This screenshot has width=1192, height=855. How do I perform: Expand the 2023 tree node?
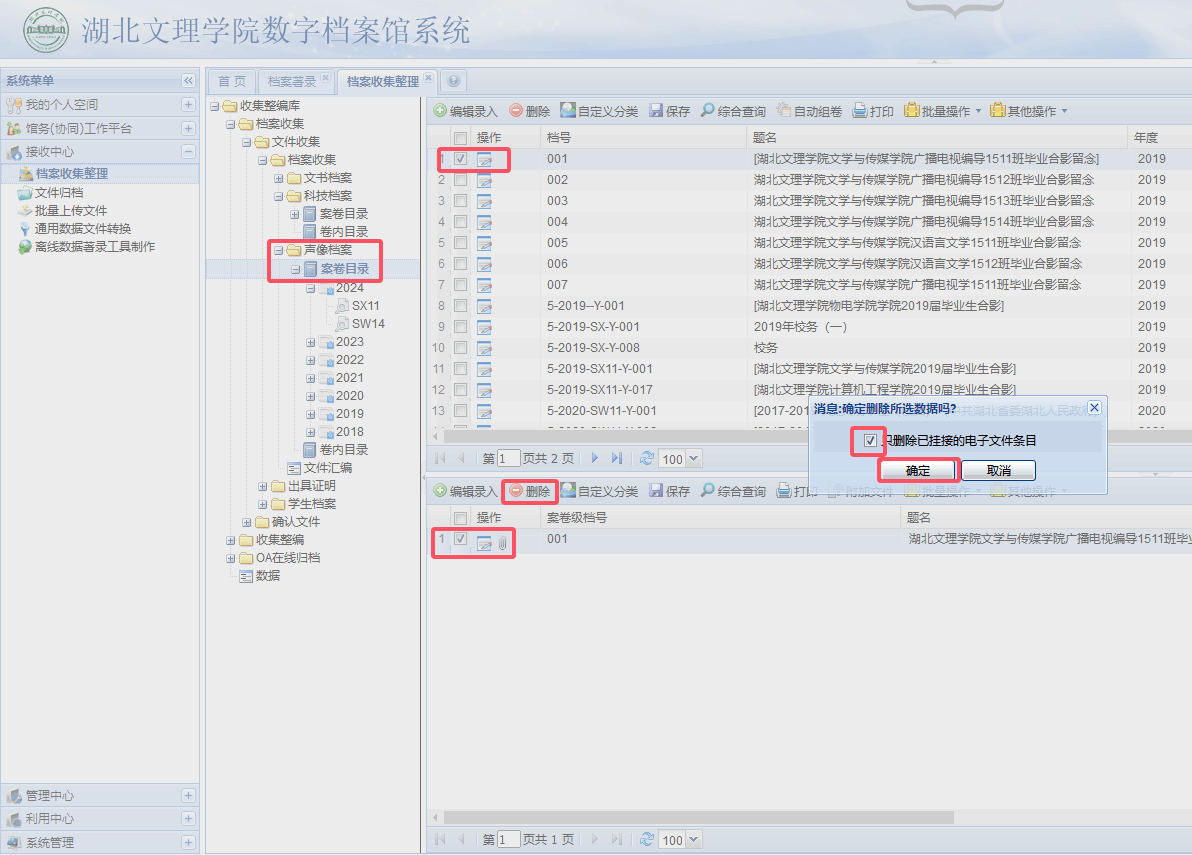[310, 342]
